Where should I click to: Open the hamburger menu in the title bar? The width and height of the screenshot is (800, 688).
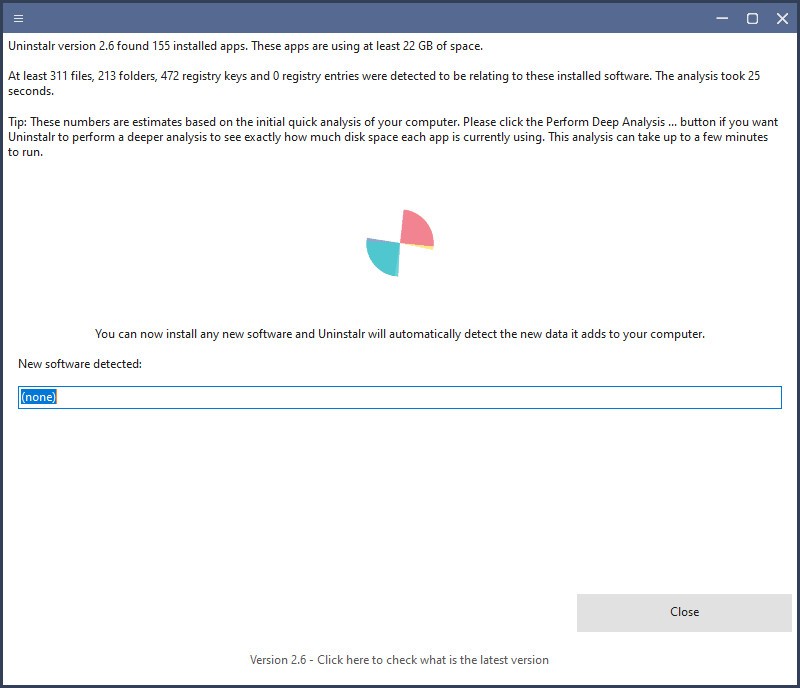point(18,19)
